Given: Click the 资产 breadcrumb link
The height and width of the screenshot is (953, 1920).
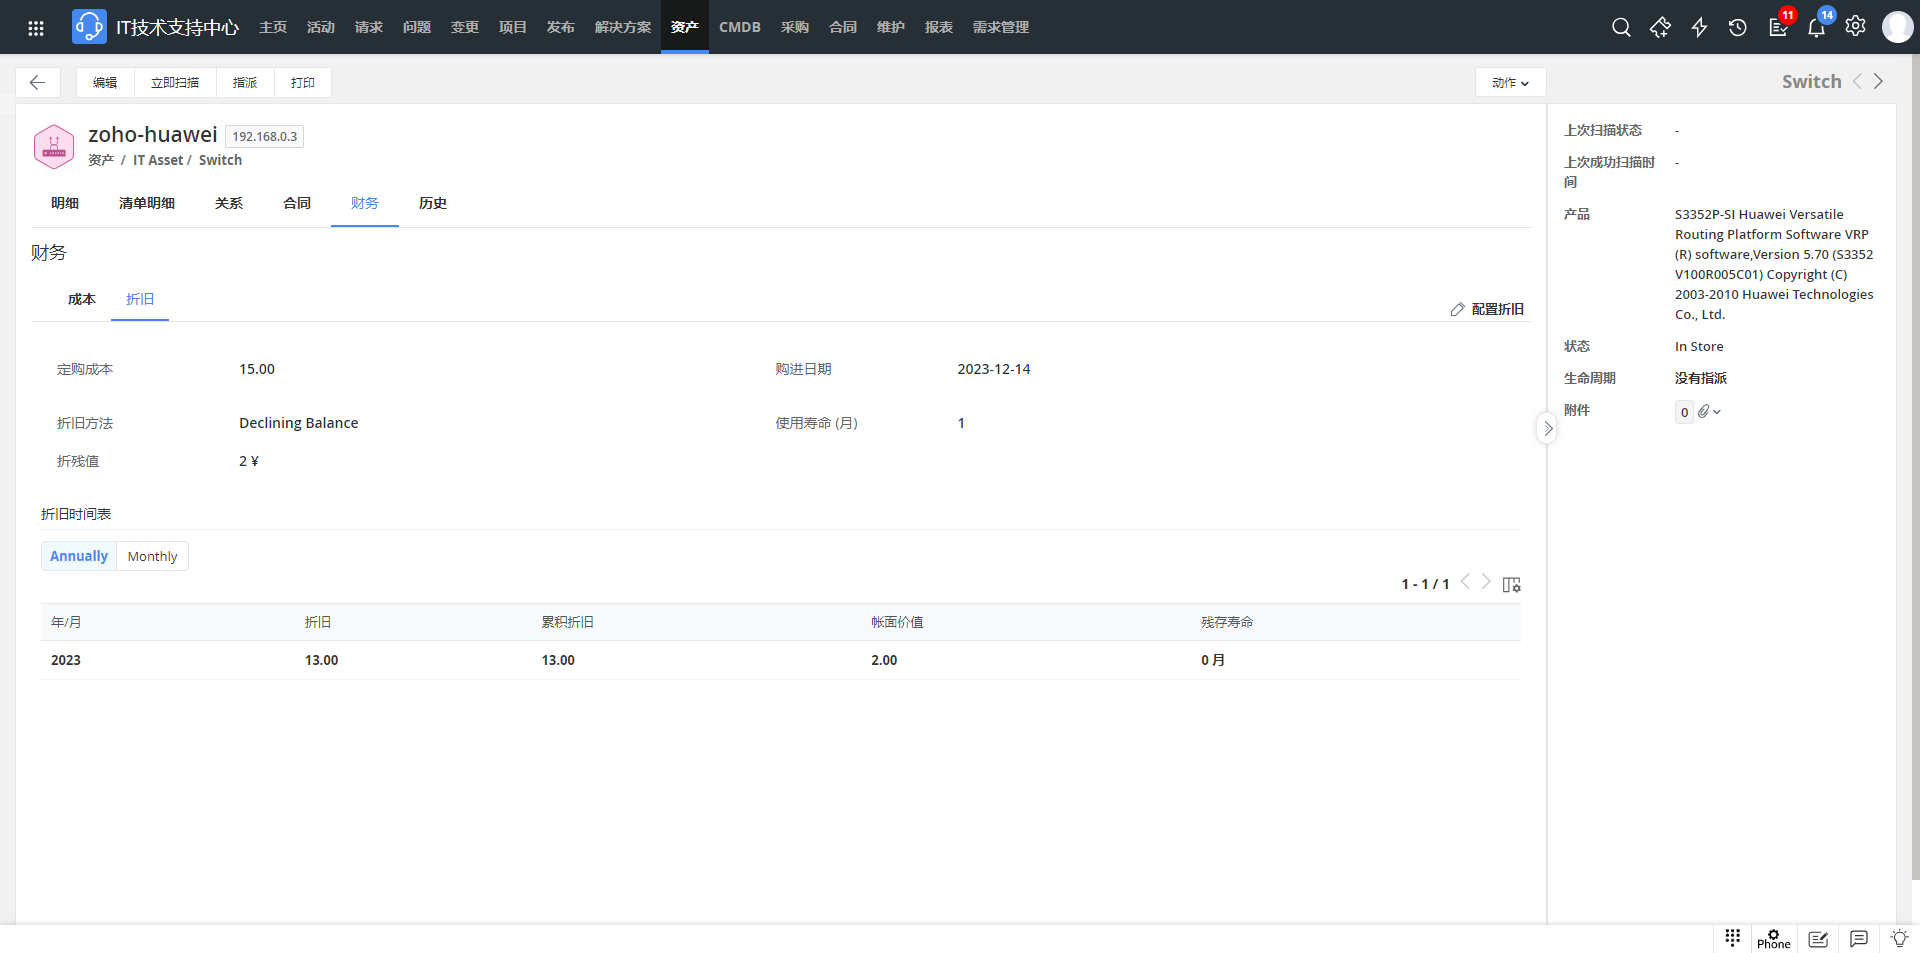Looking at the screenshot, I should coord(101,160).
